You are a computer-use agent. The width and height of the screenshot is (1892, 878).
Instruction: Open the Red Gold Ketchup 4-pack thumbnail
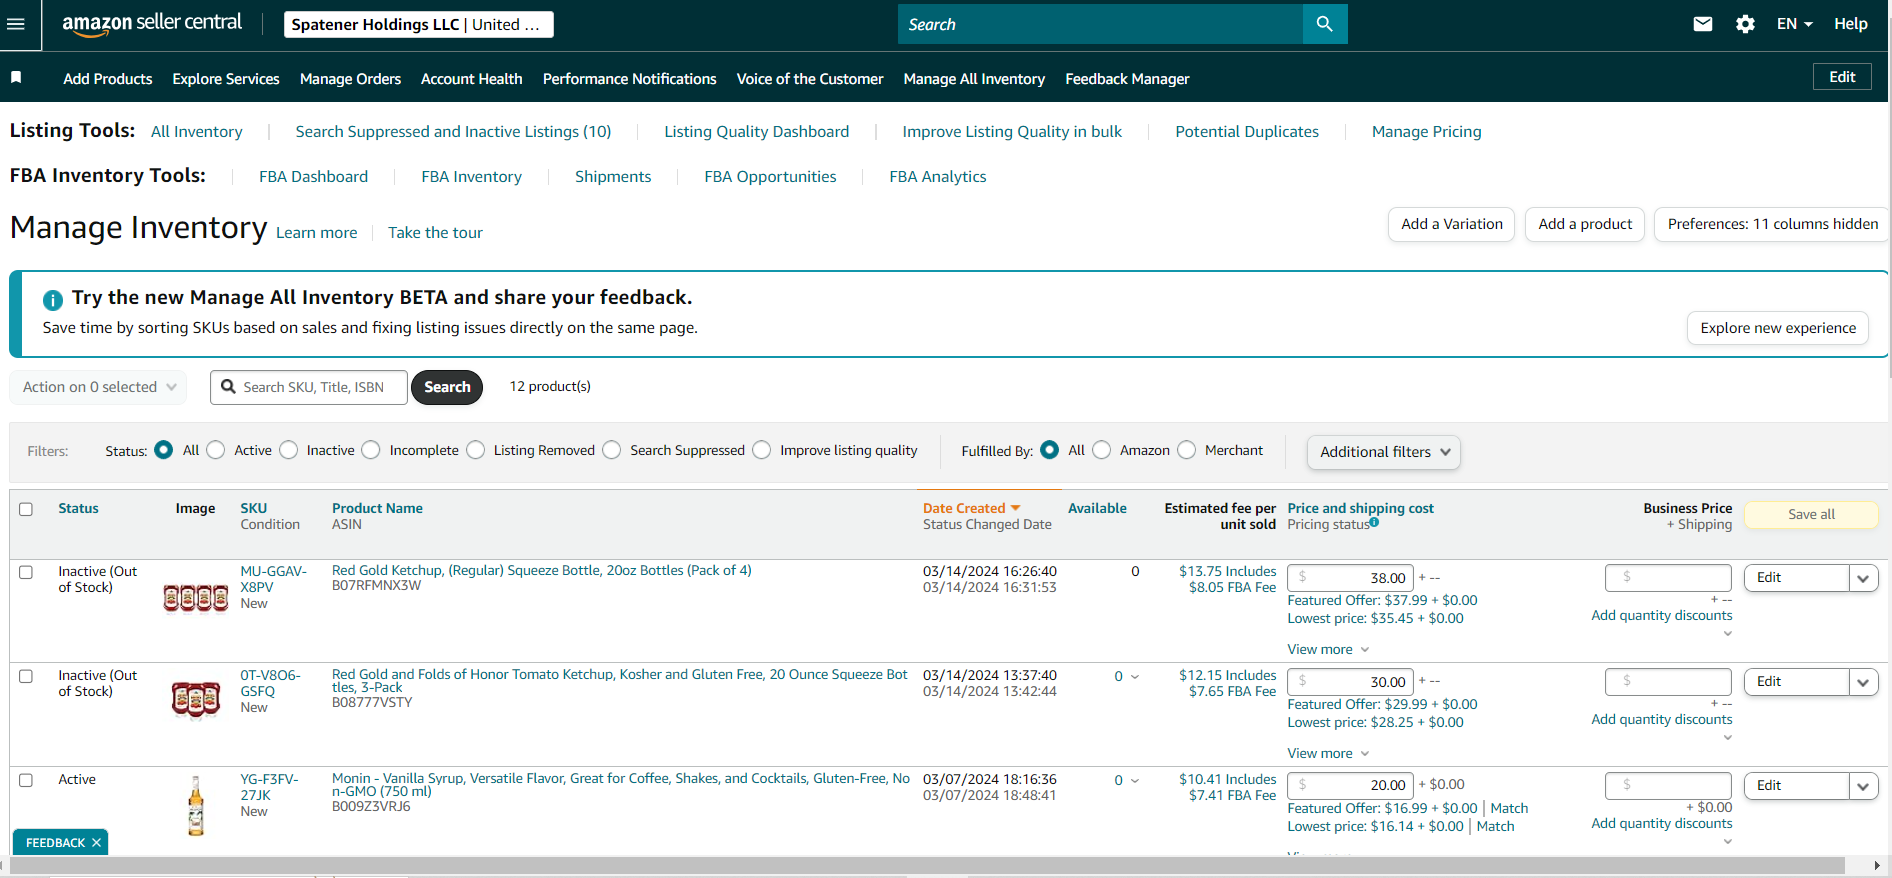(x=196, y=598)
